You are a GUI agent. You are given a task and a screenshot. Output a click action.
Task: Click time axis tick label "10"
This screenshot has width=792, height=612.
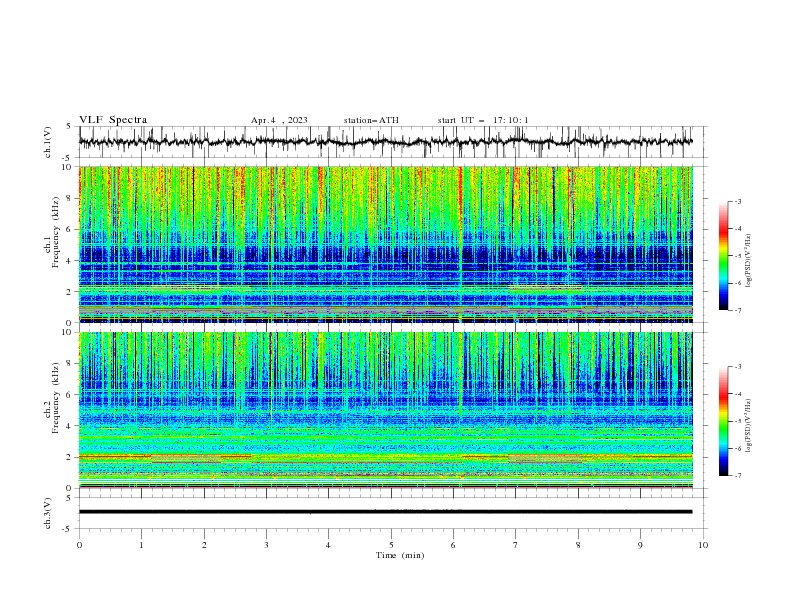[703, 545]
